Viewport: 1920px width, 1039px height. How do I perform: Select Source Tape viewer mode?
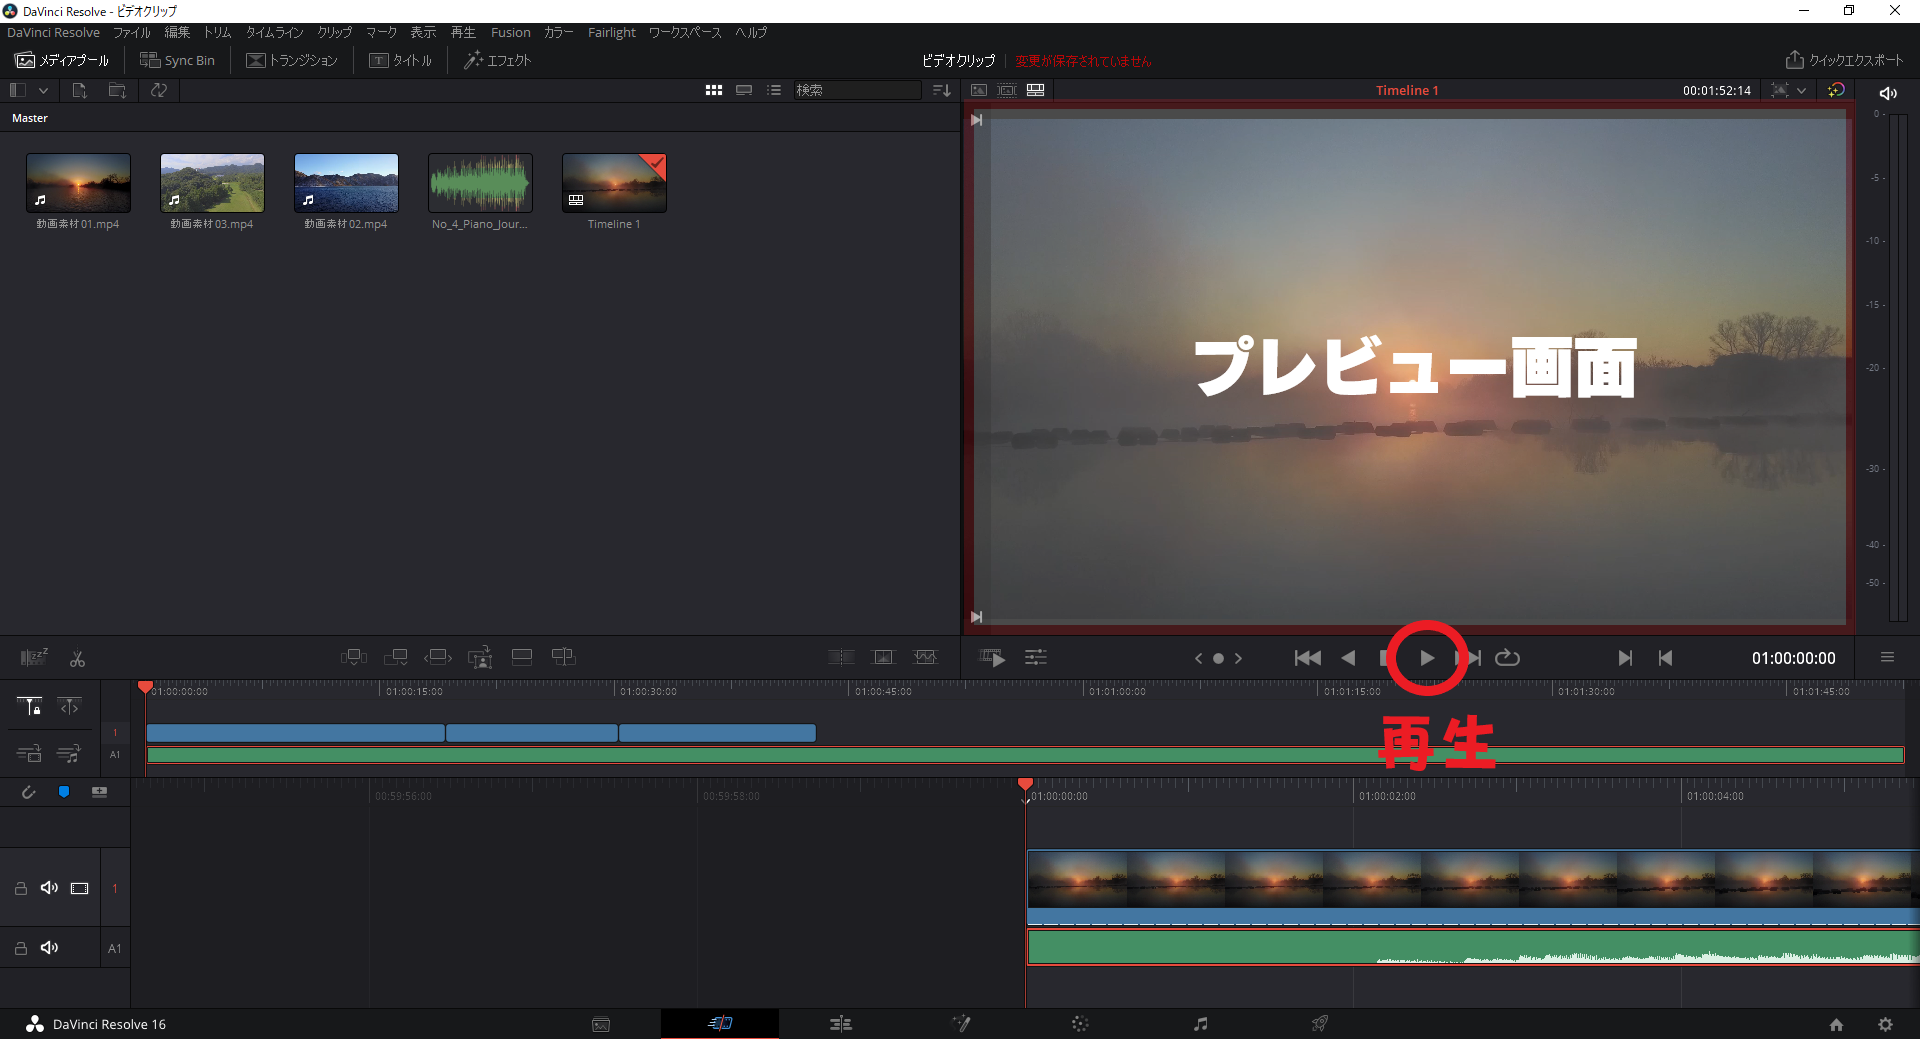pos(1007,90)
